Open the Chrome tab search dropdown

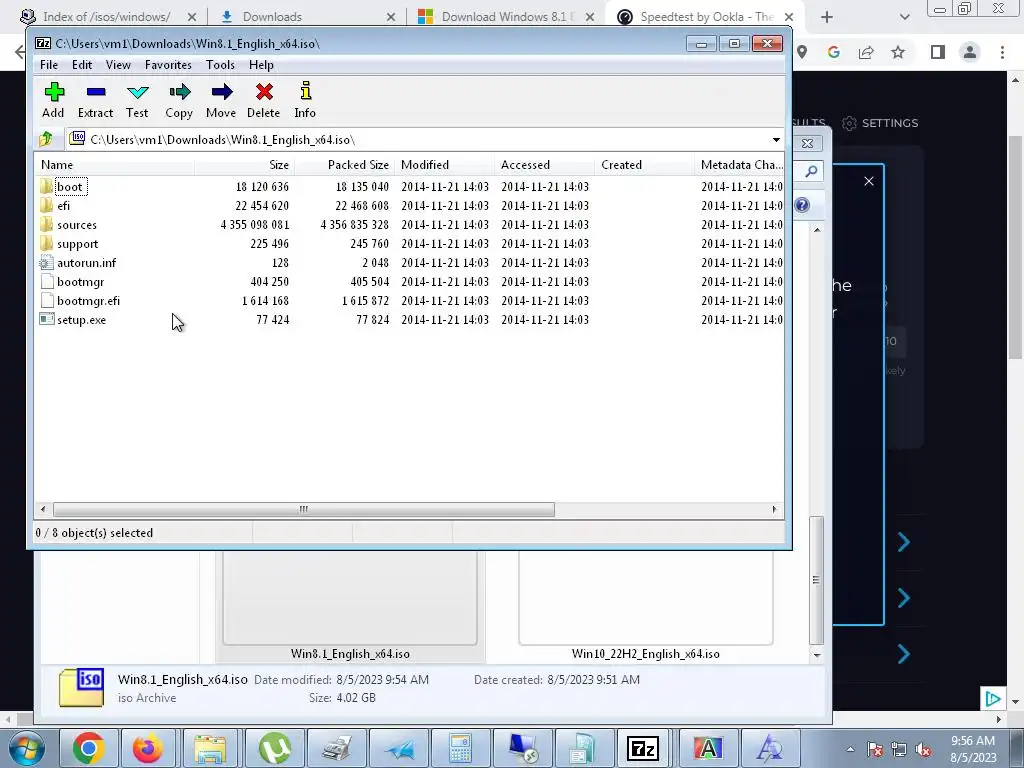(904, 17)
